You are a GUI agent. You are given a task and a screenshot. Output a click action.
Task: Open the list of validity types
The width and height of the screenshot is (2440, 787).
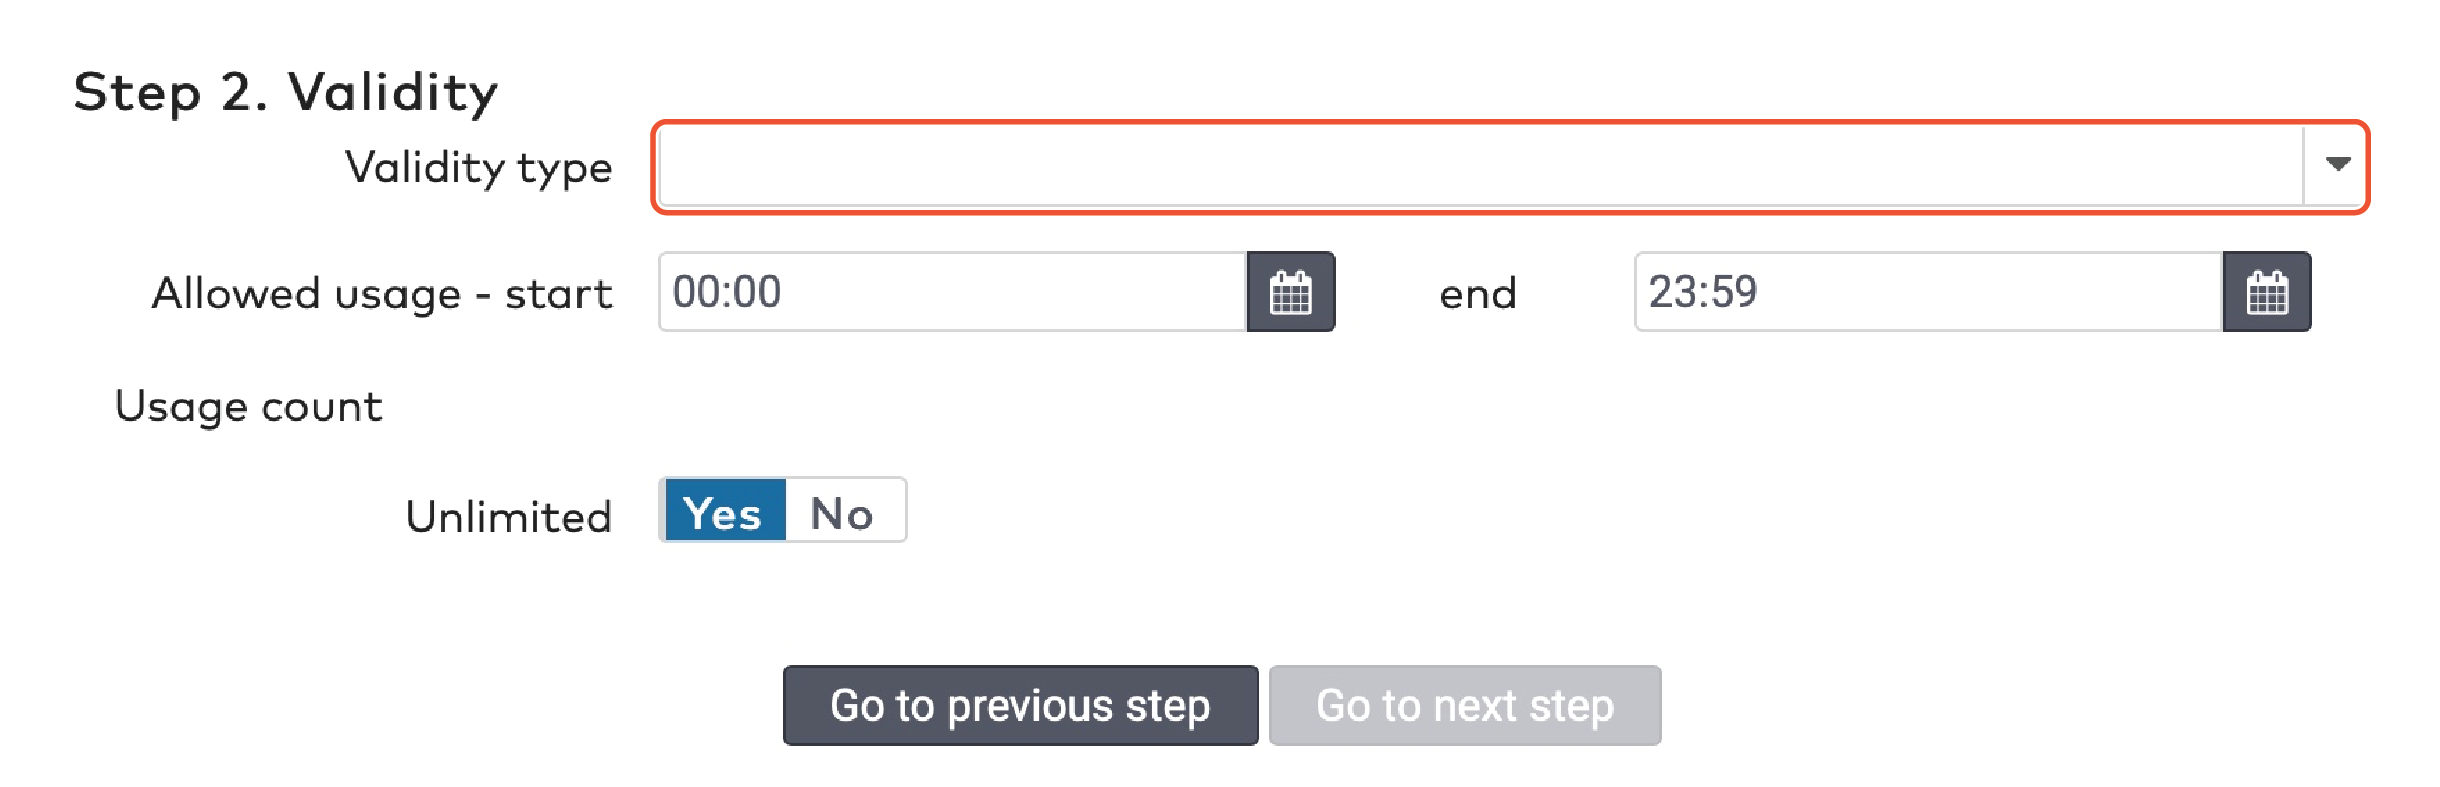2337,165
